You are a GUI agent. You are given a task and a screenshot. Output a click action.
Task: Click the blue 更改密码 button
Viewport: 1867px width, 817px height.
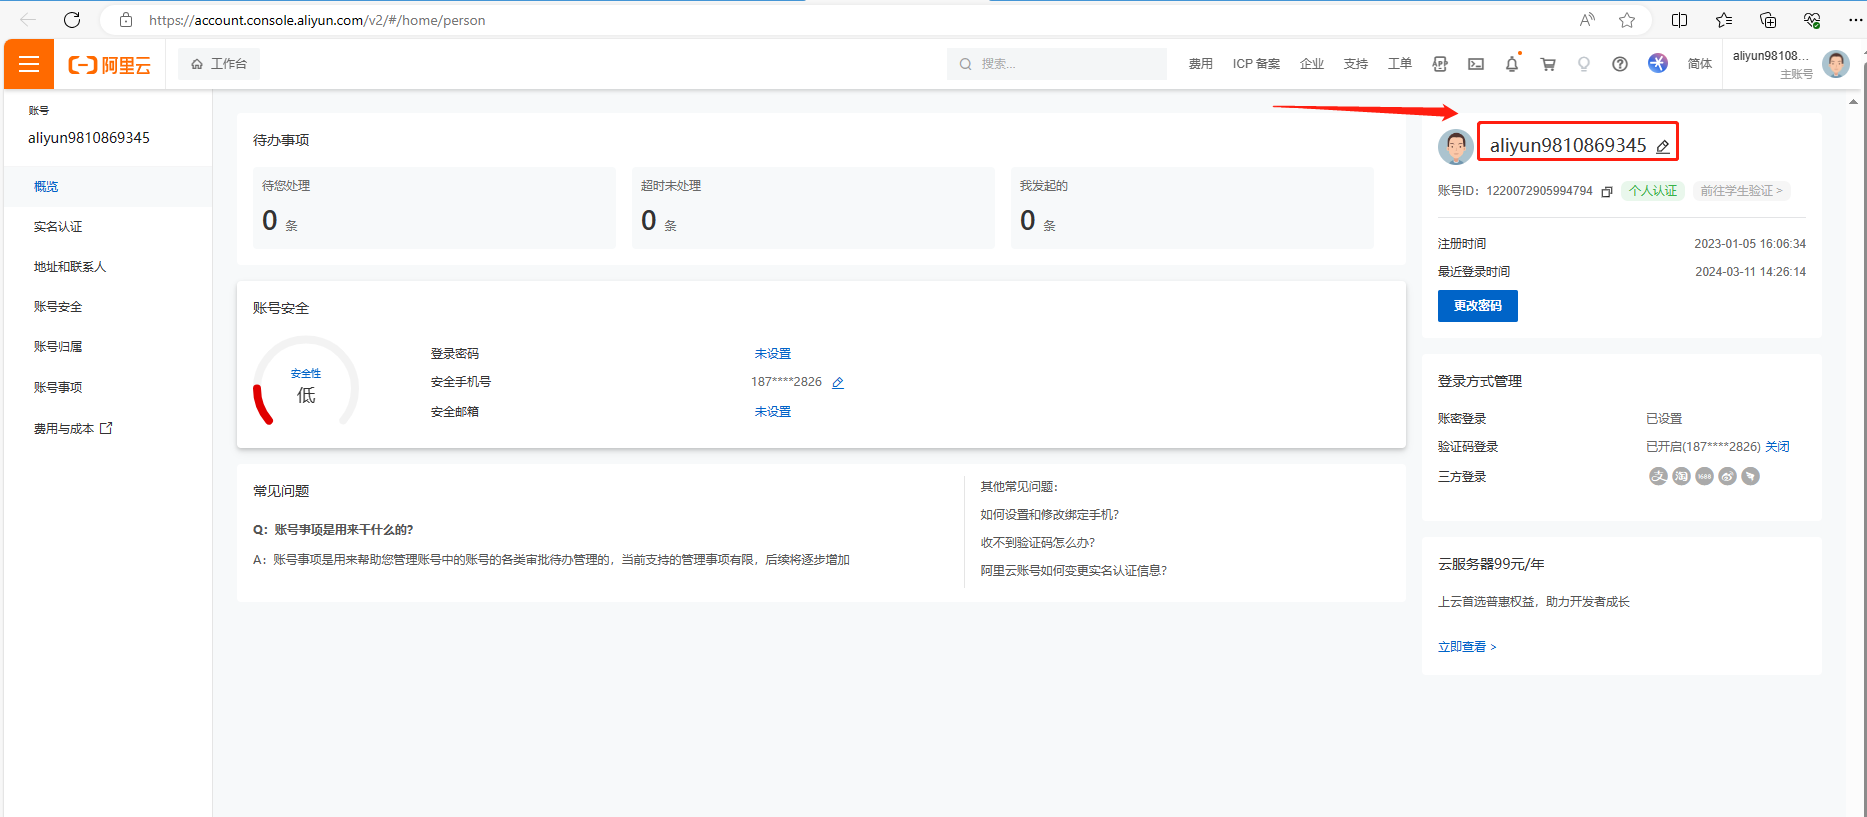coord(1477,306)
